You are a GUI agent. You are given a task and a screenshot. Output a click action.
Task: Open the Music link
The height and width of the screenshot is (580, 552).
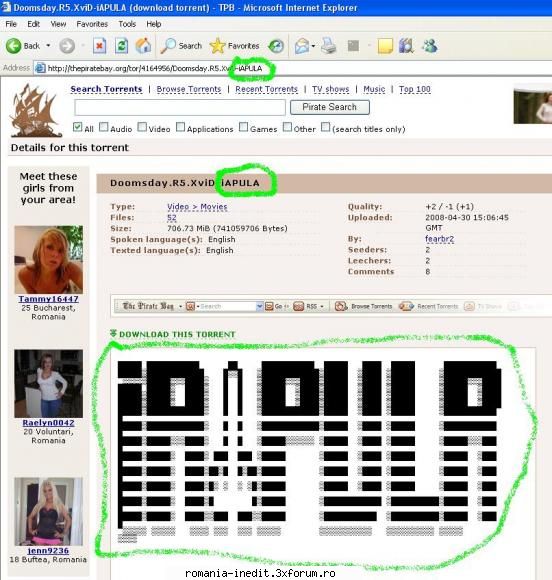[x=374, y=89]
